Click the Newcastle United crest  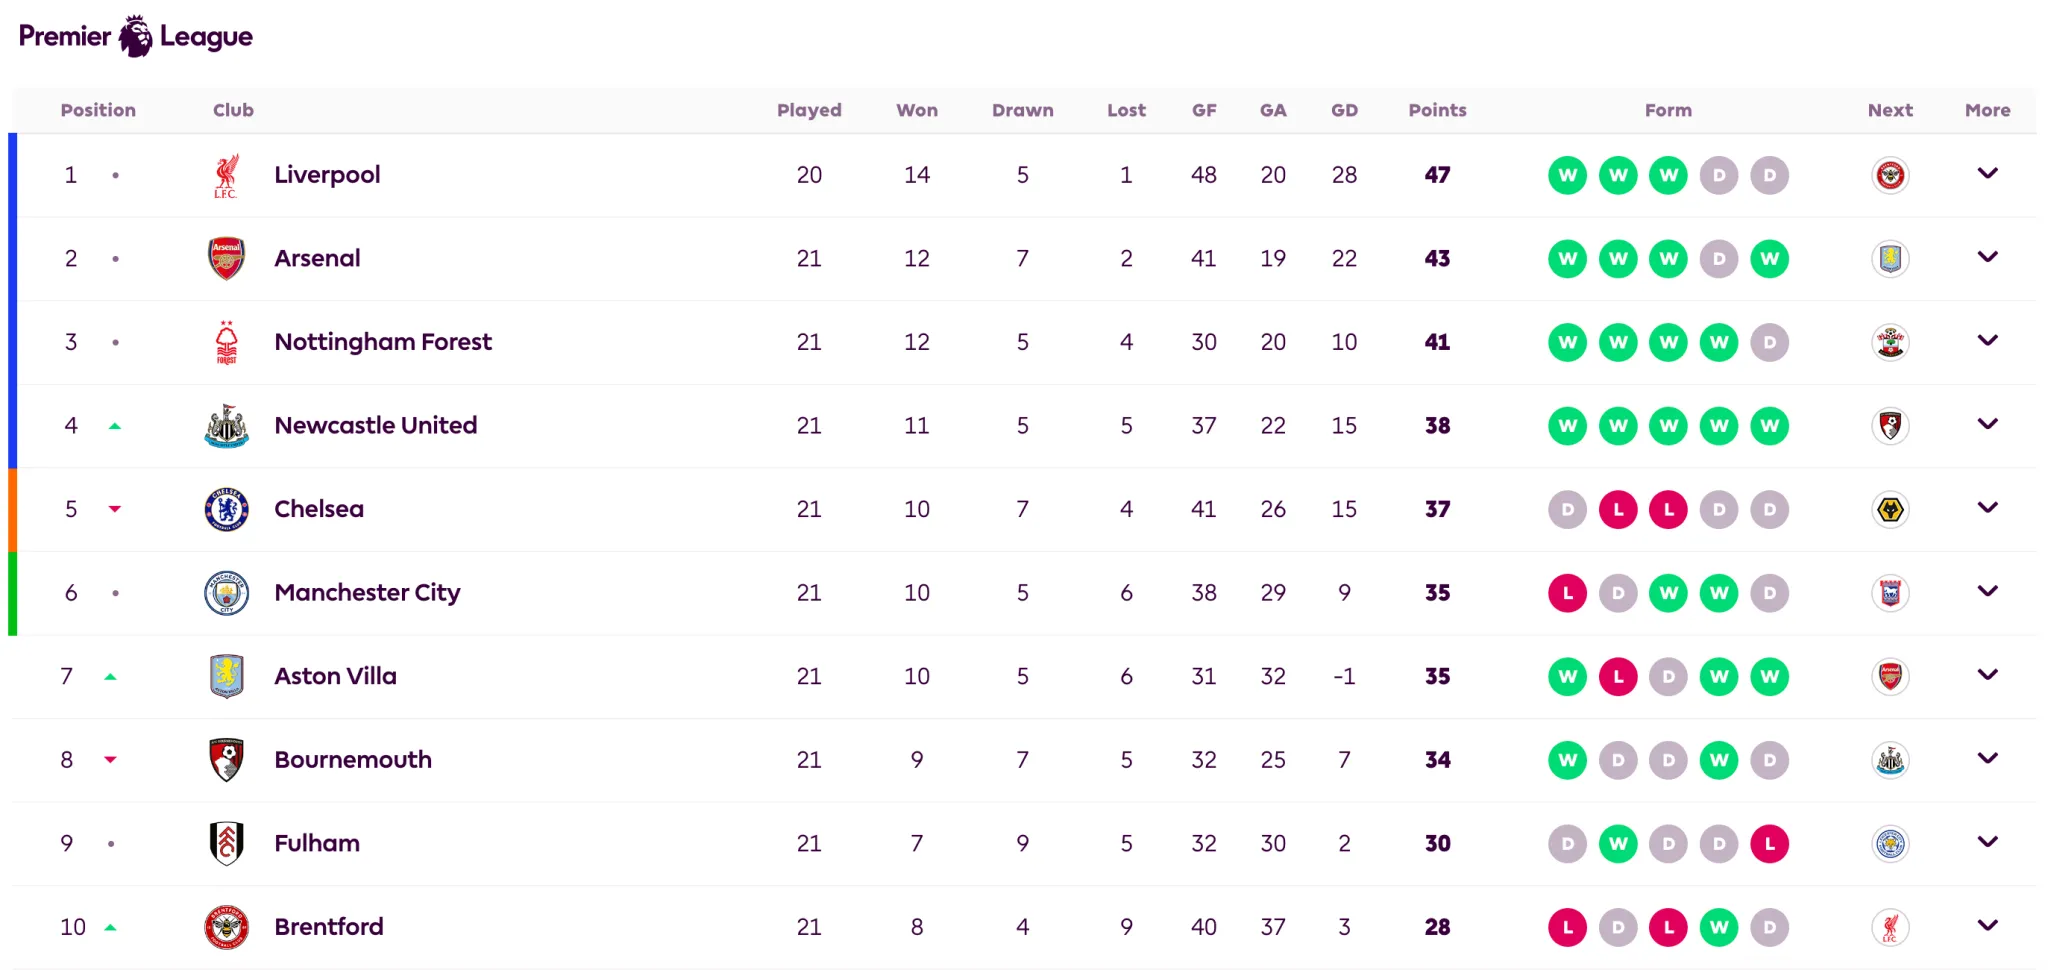(227, 426)
